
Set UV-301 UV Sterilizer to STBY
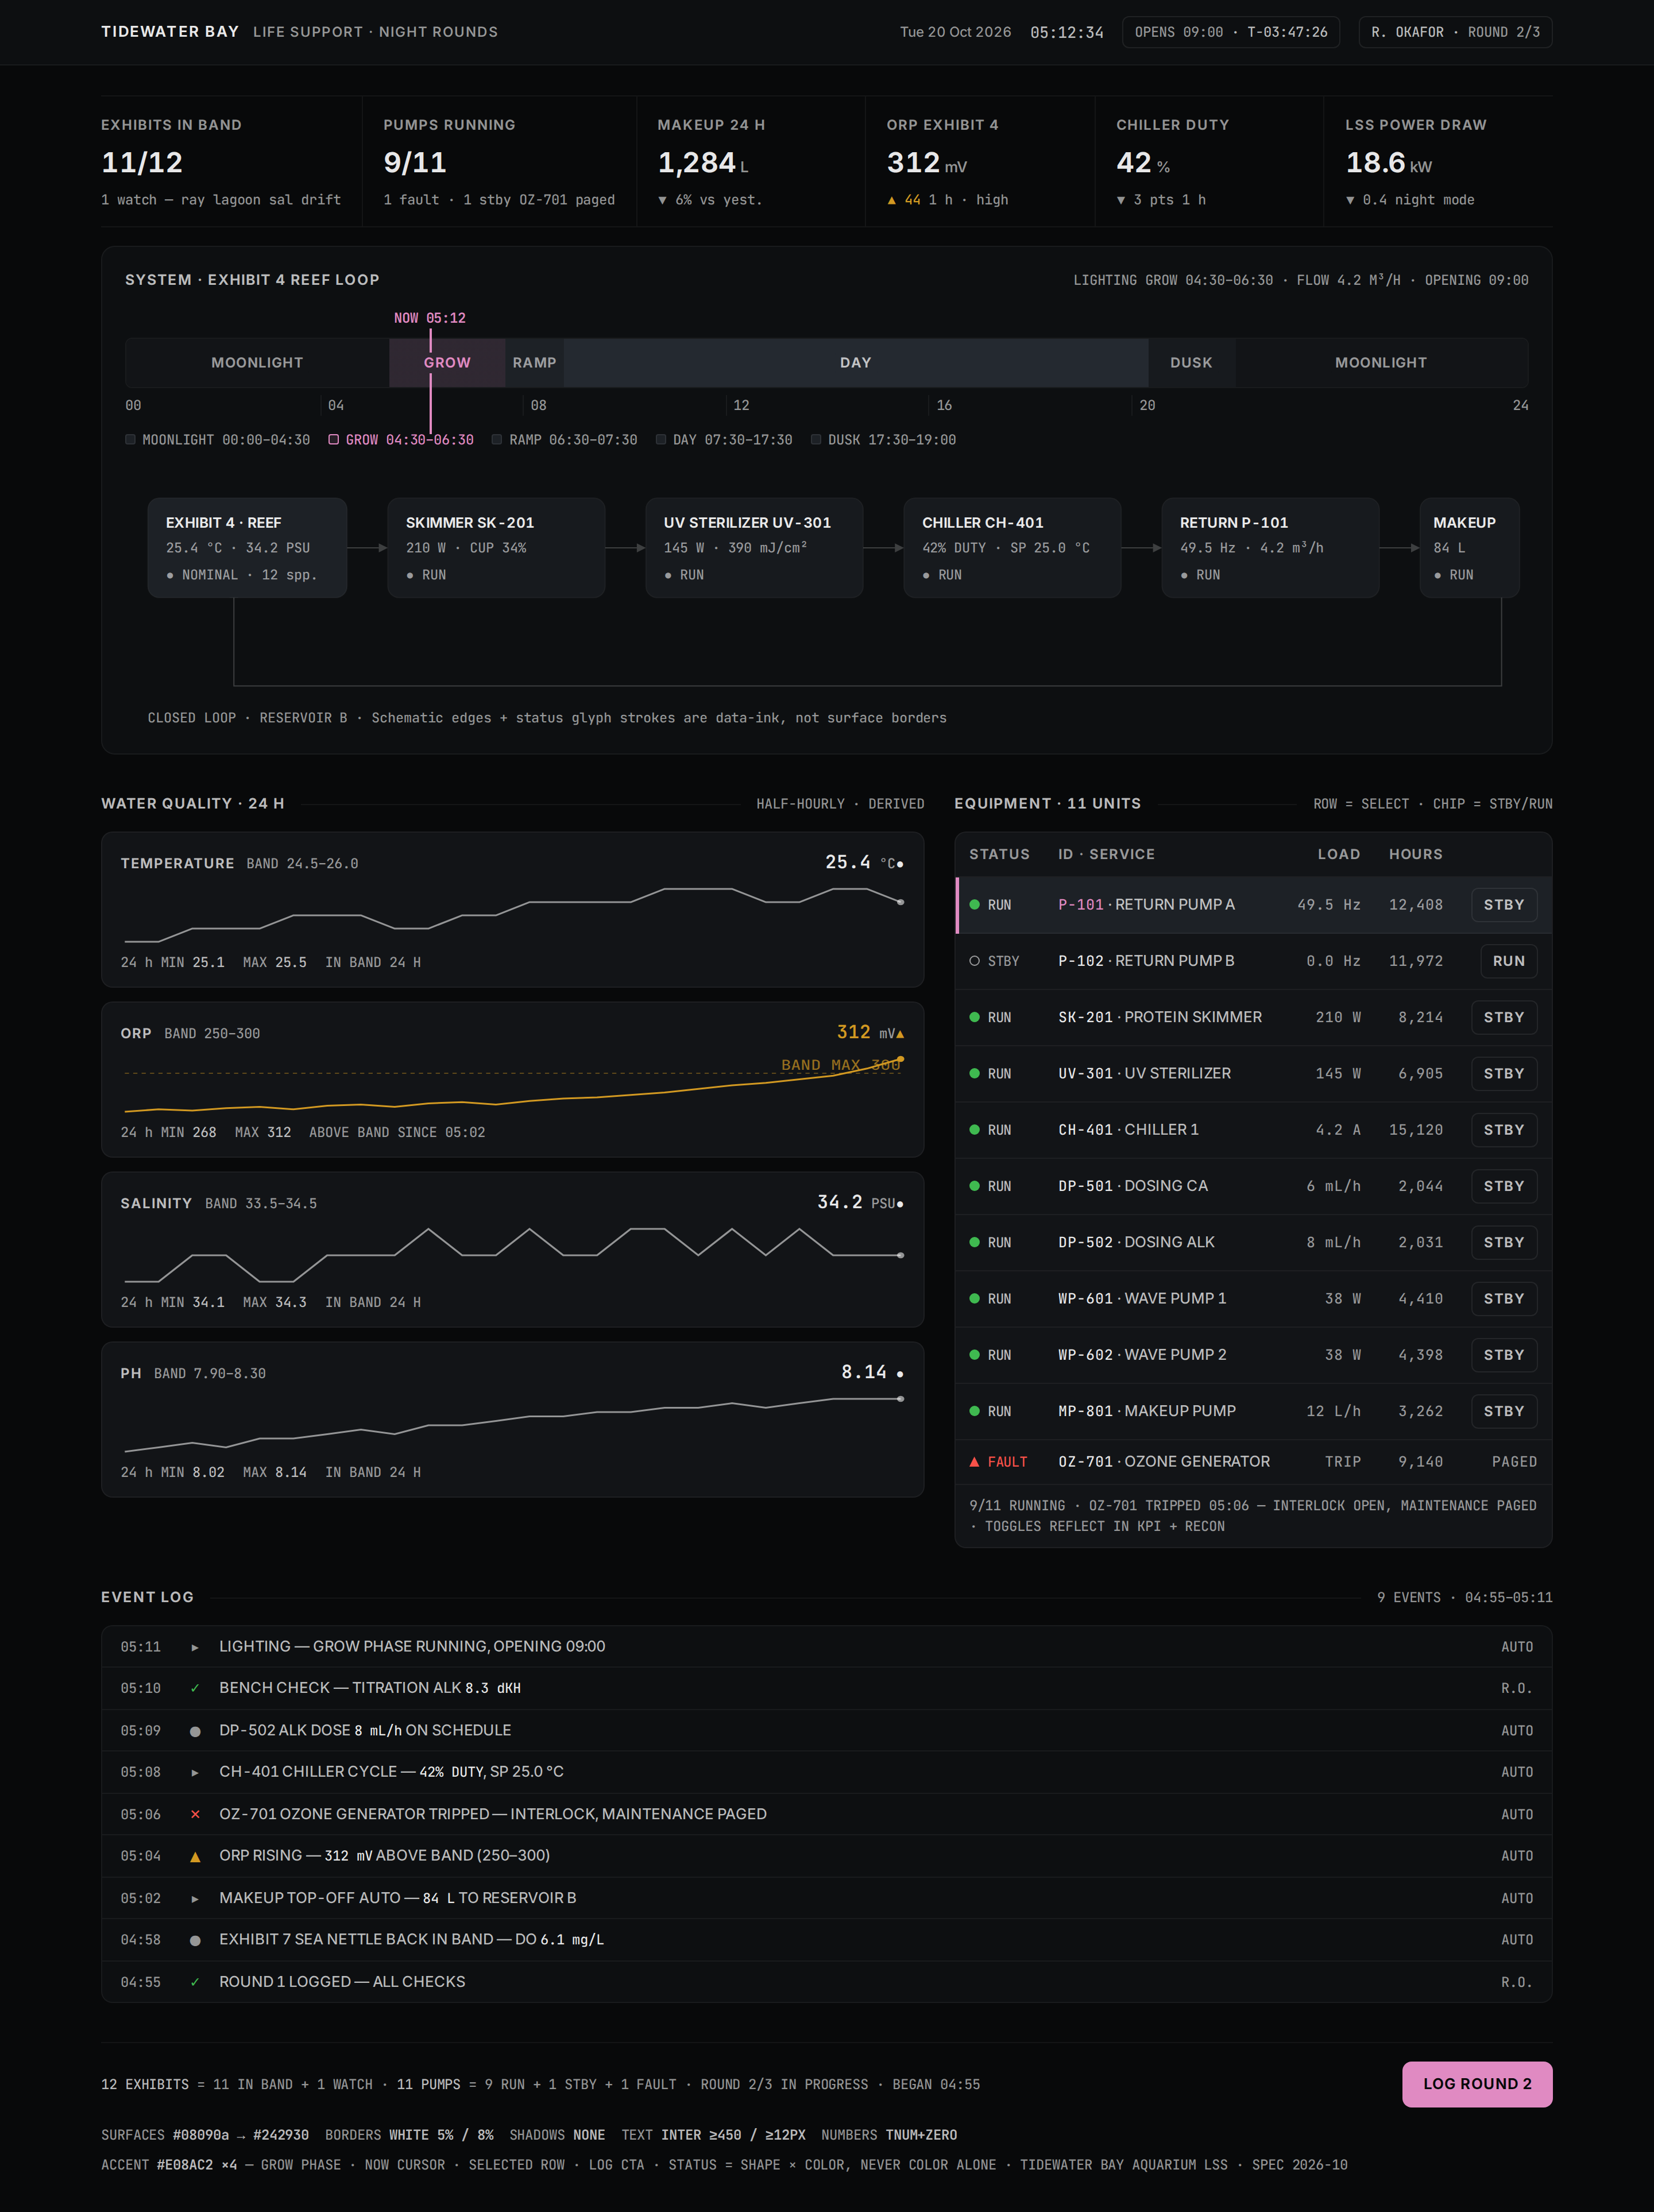[1503, 1074]
